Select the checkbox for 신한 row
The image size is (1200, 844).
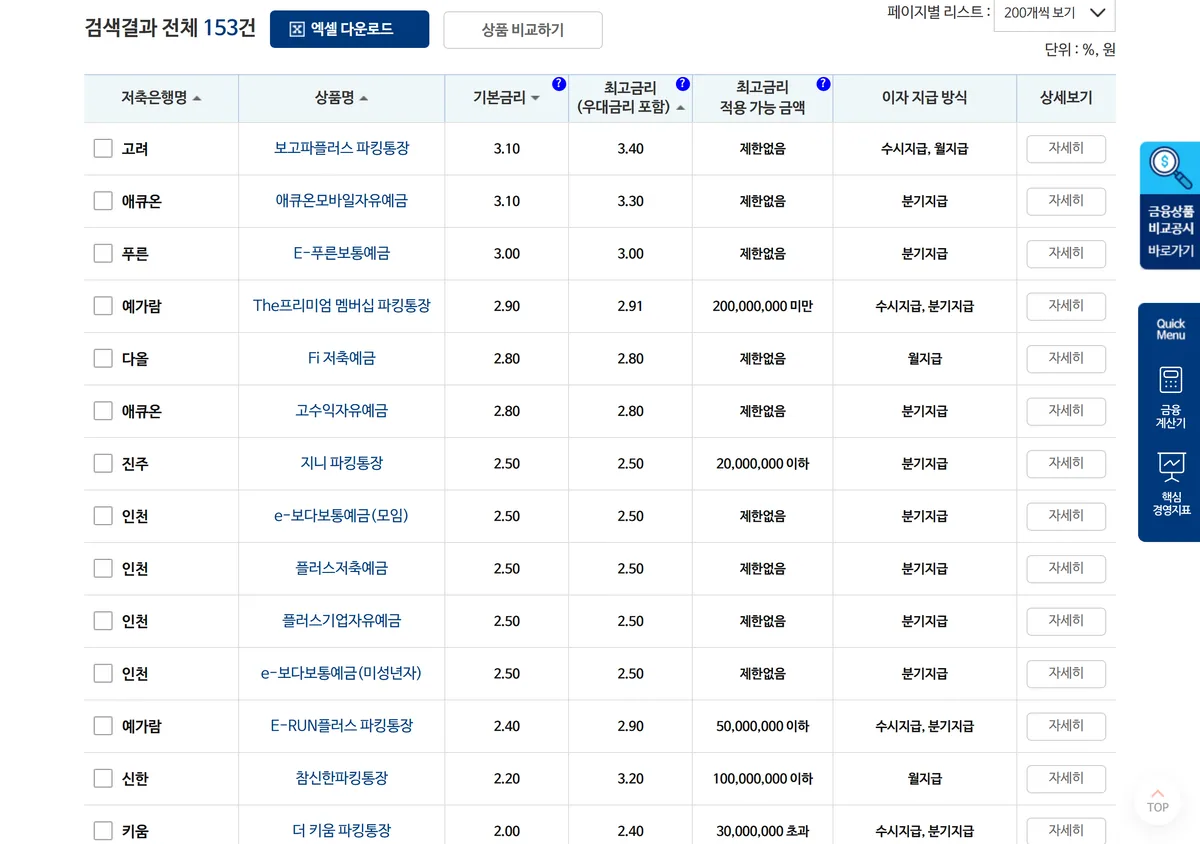pyautogui.click(x=103, y=778)
